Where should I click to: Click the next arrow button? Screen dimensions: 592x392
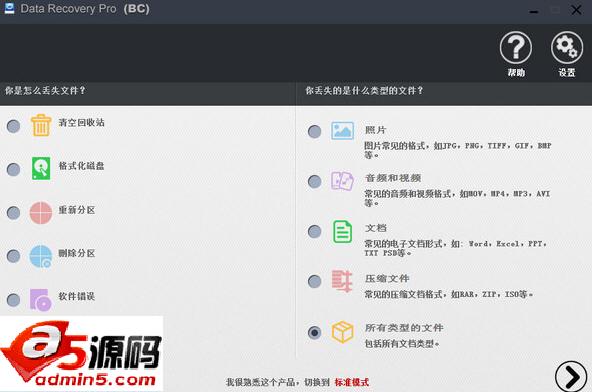pyautogui.click(x=571, y=377)
